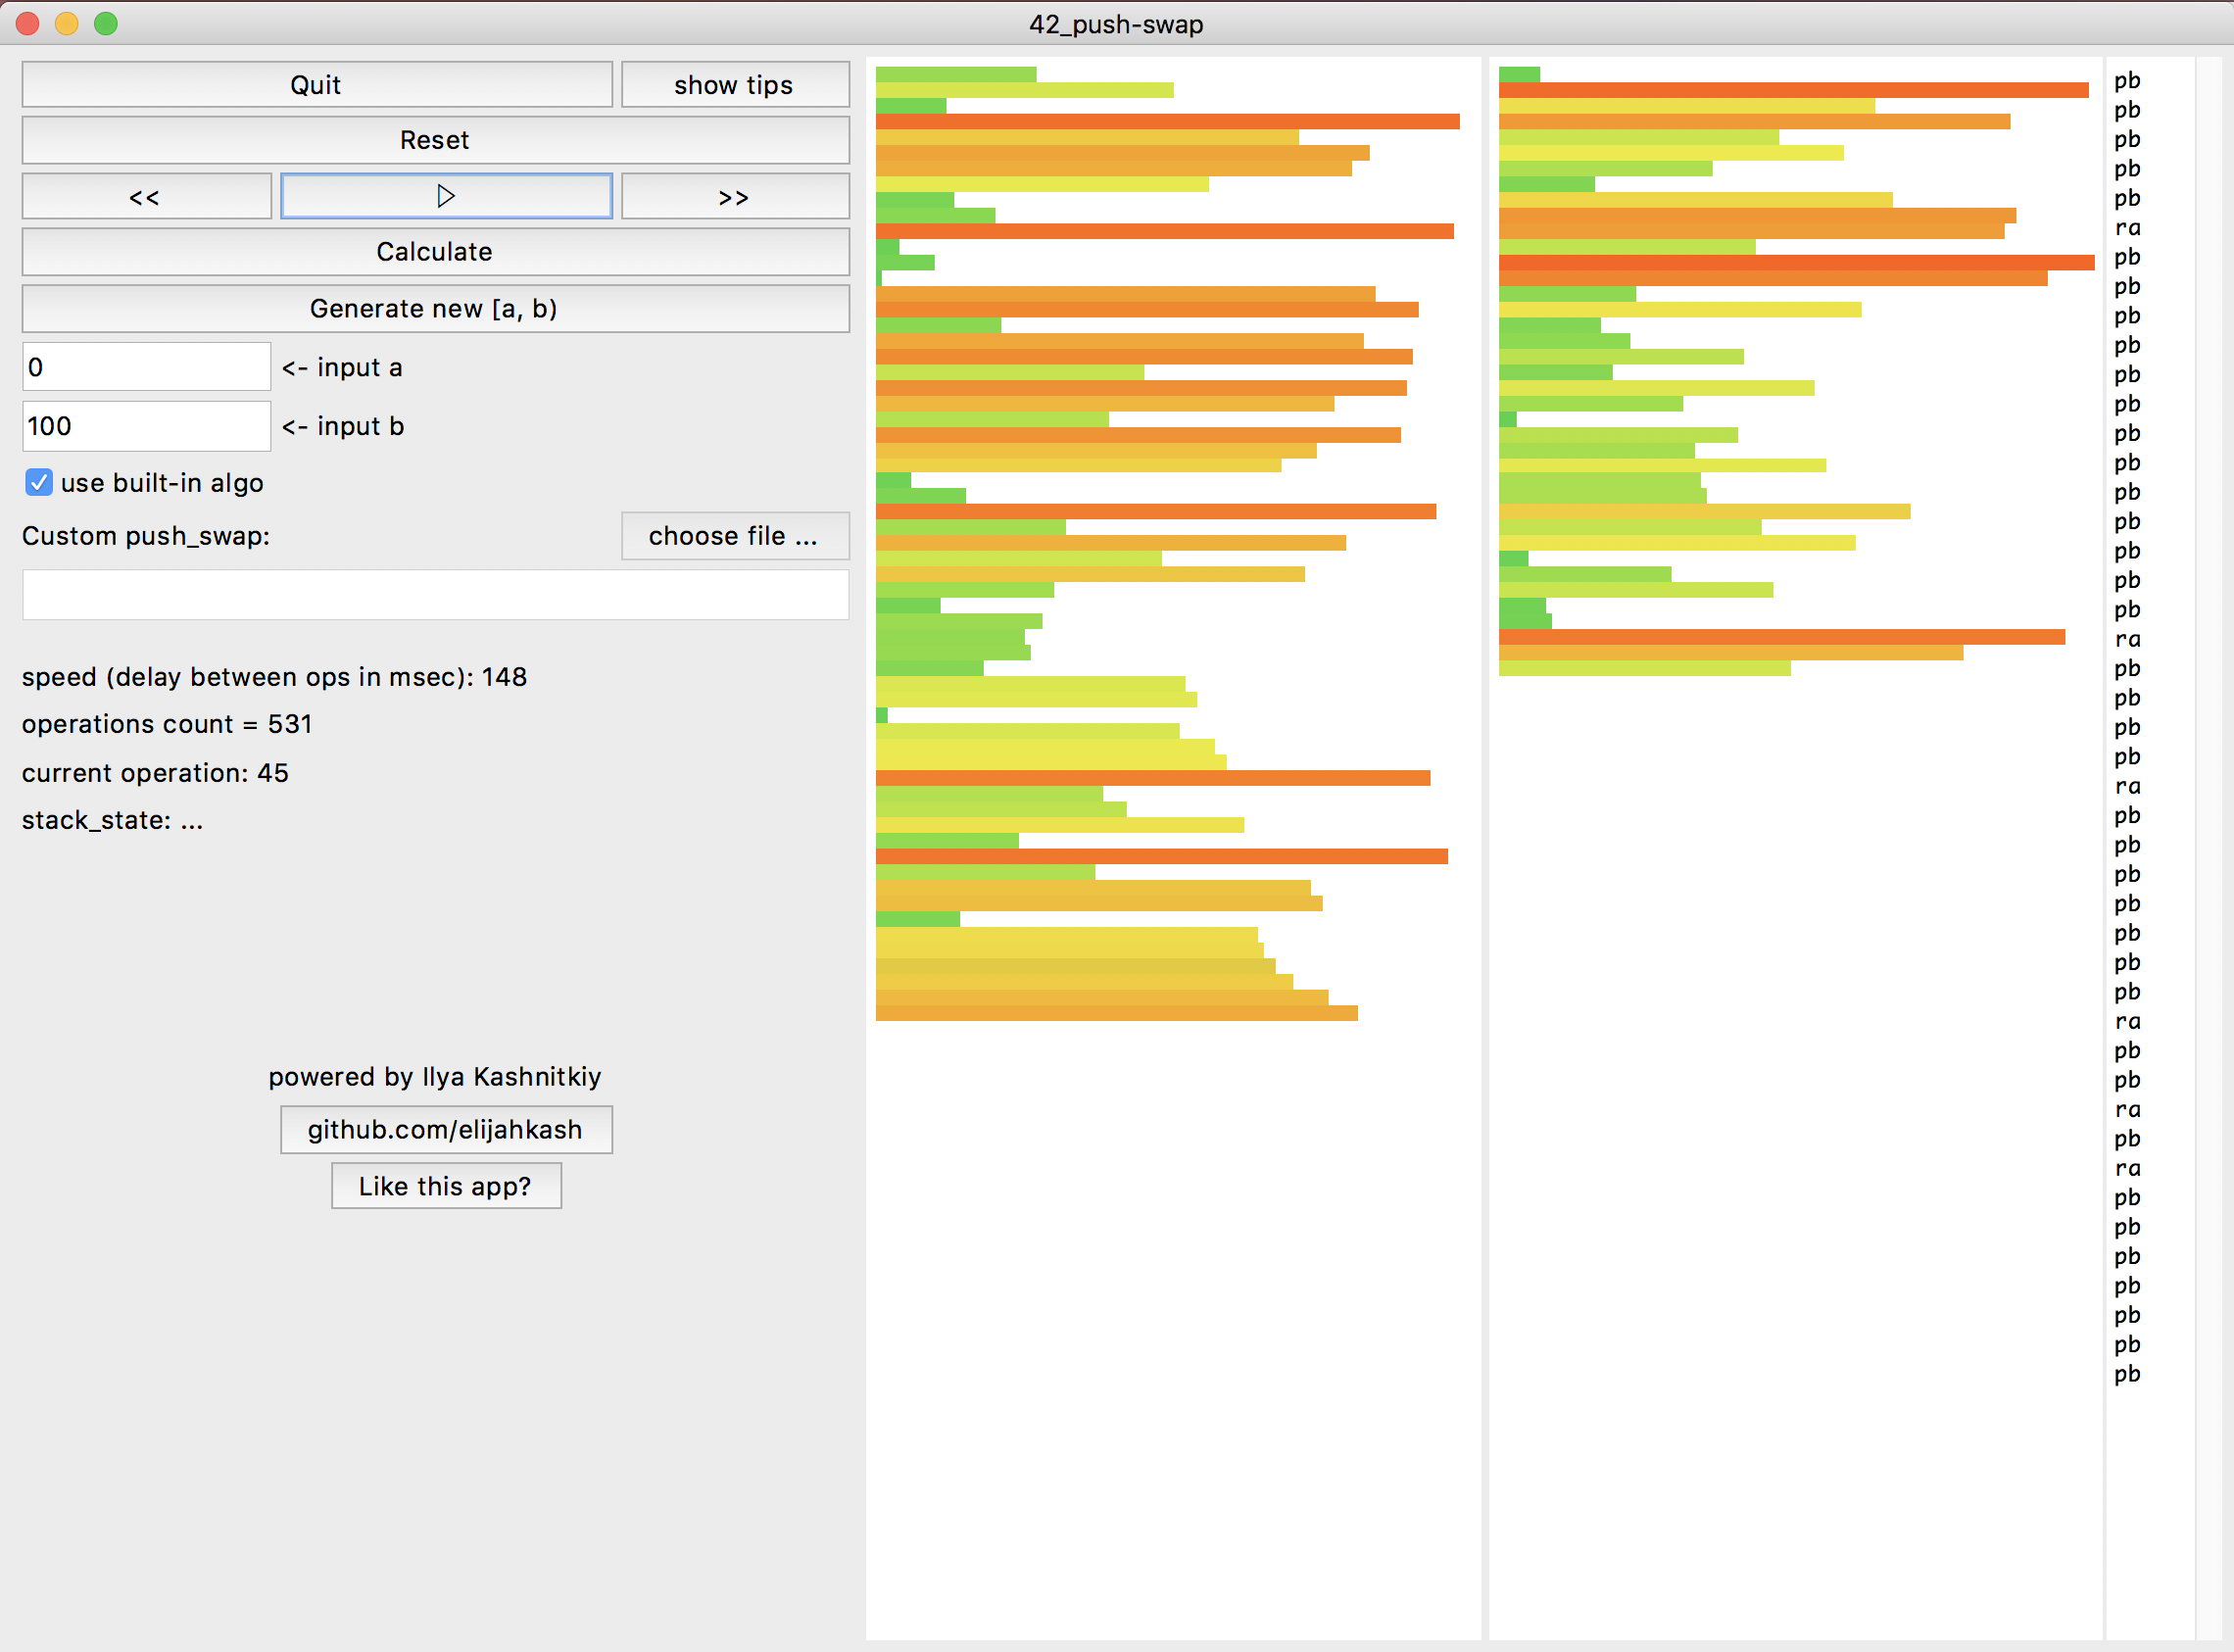
Task: Focus the input a field
Action: coord(146,367)
